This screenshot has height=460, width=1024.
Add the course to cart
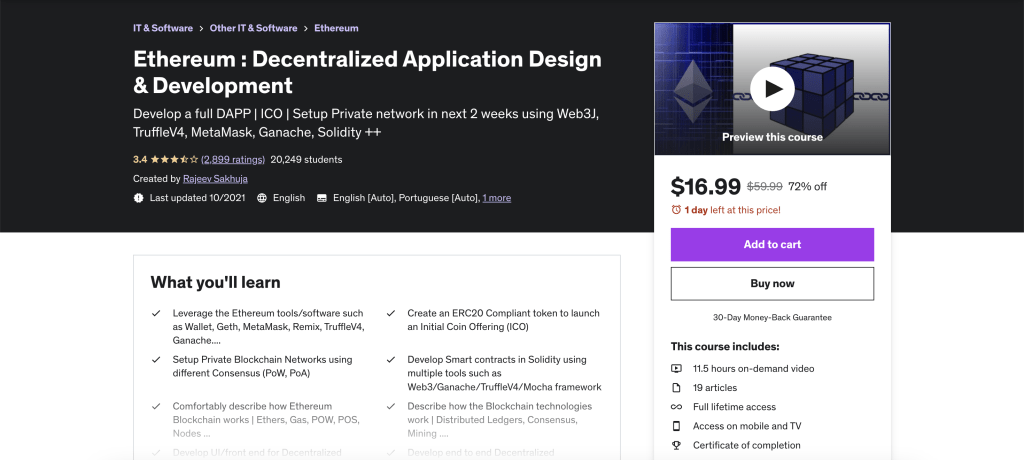tap(772, 244)
